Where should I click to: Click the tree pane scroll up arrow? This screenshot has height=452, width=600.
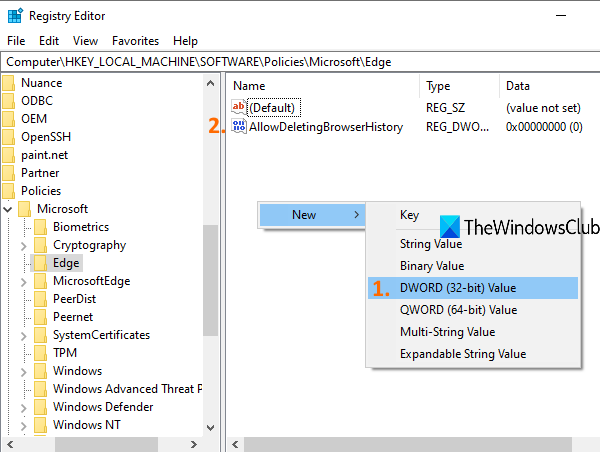[210, 83]
